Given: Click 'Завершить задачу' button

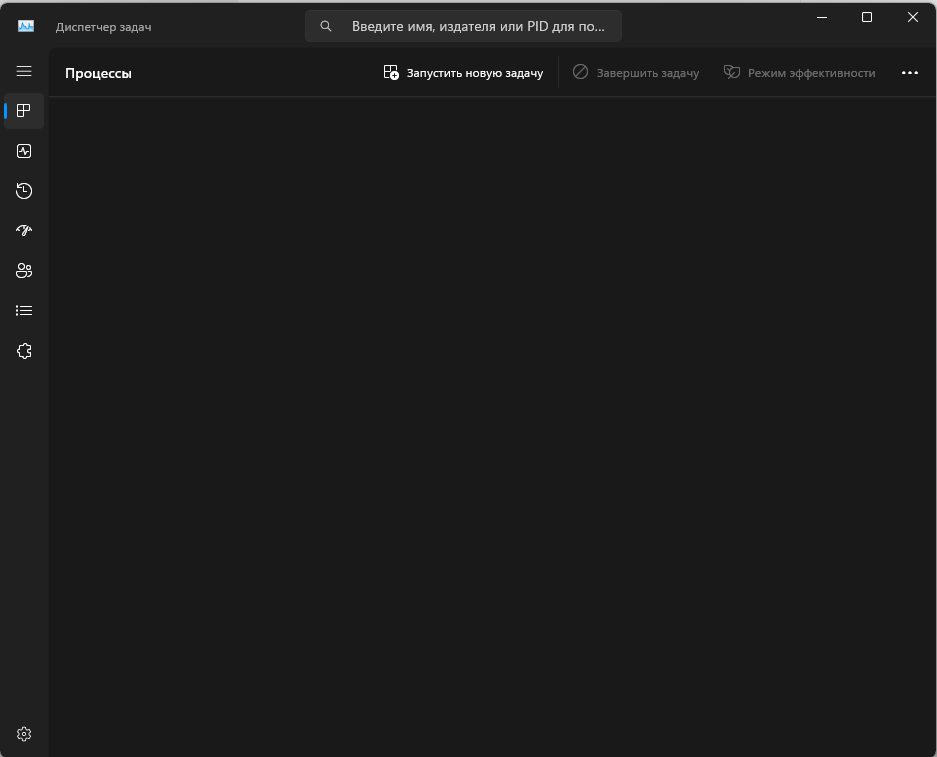Looking at the screenshot, I should (x=636, y=73).
